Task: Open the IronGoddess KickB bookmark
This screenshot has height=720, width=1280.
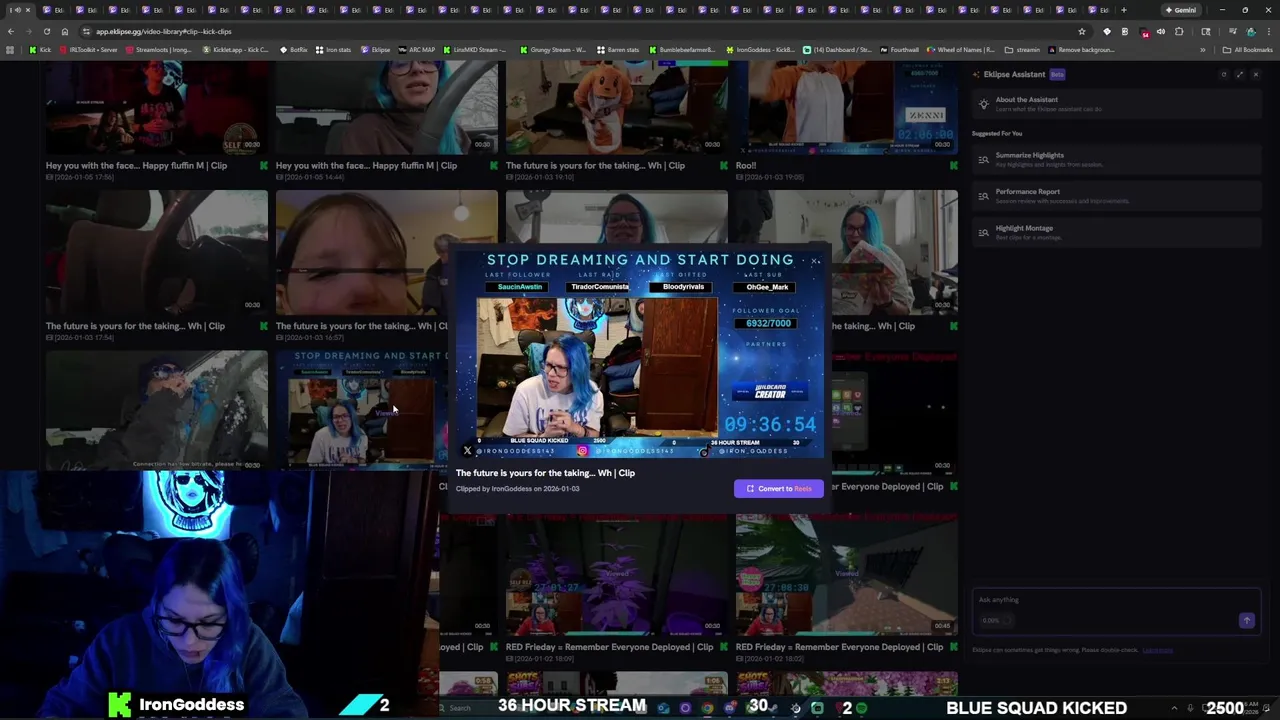Action: point(760,49)
